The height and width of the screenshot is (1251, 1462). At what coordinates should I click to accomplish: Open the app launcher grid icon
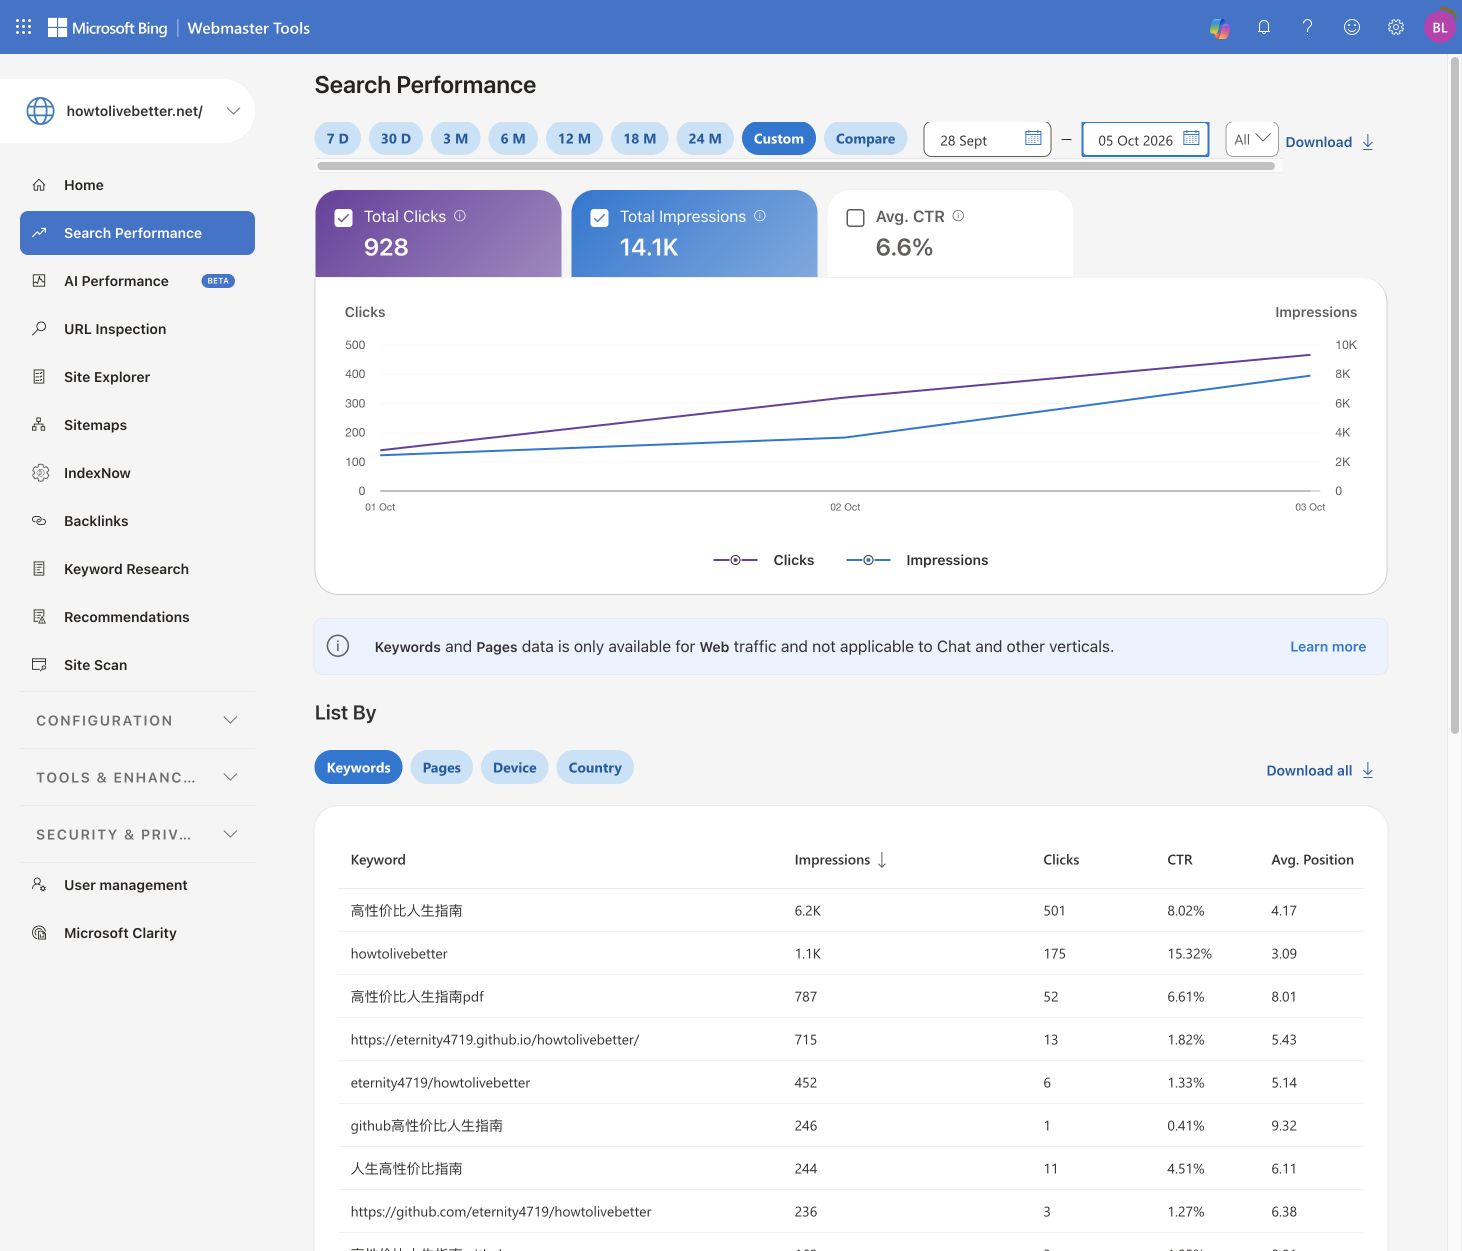pos(24,27)
